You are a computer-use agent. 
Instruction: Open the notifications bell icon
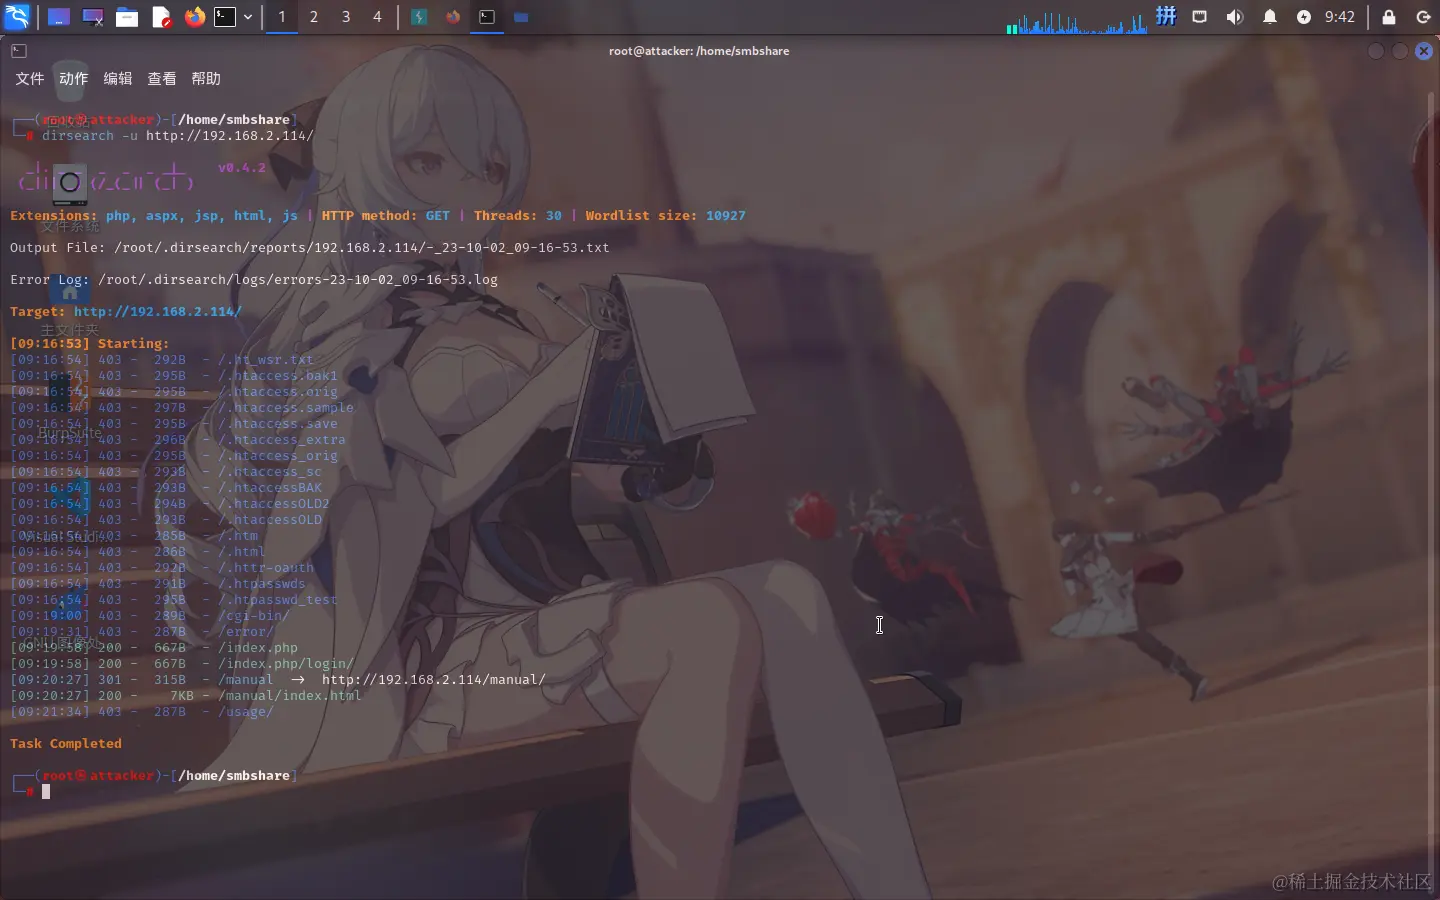click(1270, 17)
